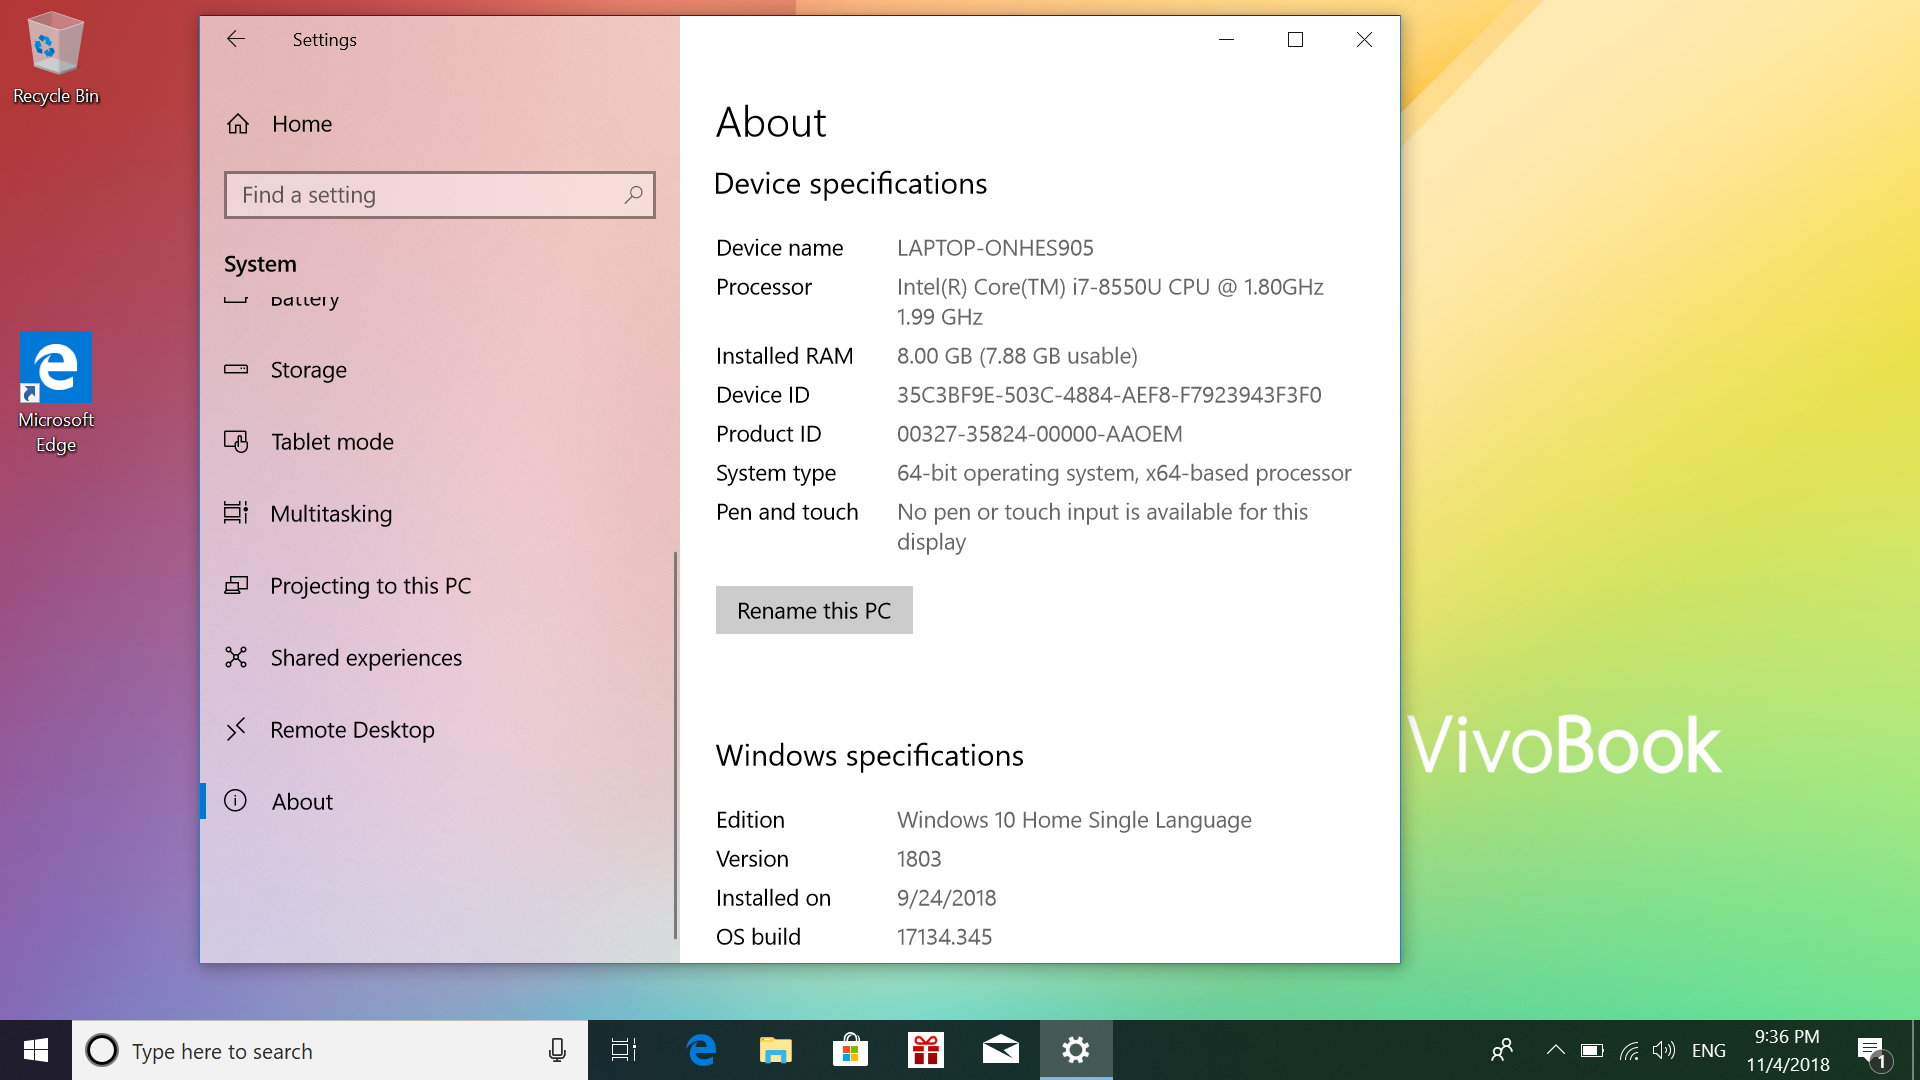Maximize the Settings window
1920x1080 pixels.
(x=1295, y=39)
